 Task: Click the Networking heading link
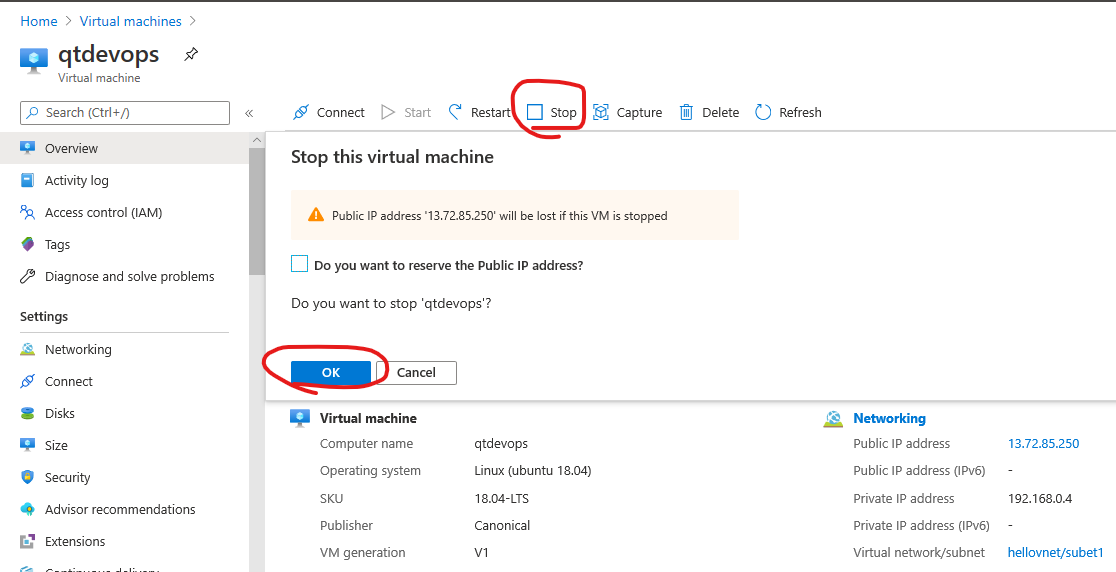(889, 418)
